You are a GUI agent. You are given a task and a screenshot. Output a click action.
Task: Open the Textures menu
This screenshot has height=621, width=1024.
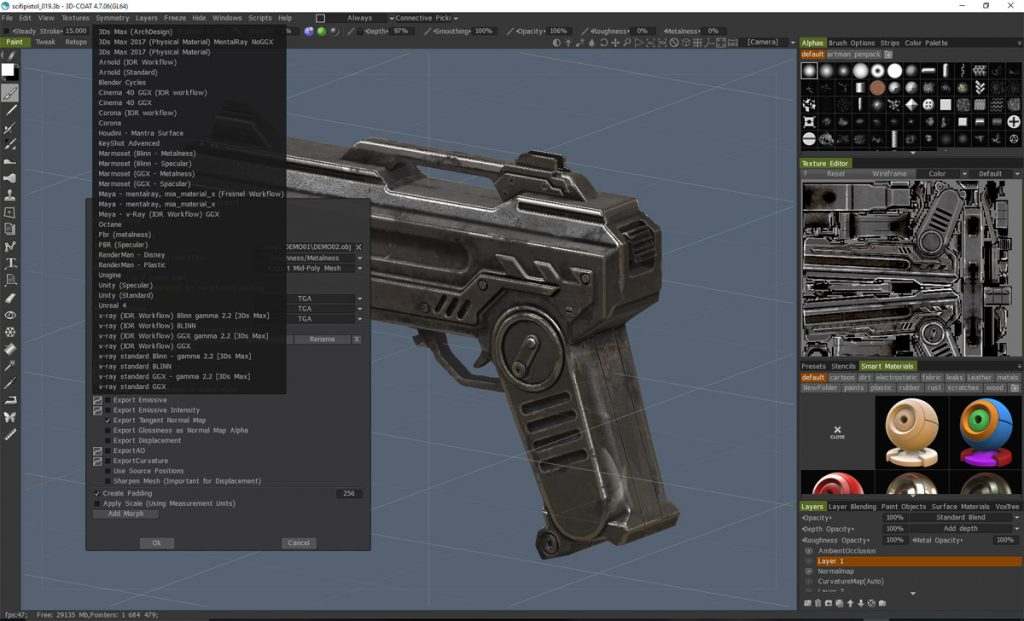pos(75,18)
